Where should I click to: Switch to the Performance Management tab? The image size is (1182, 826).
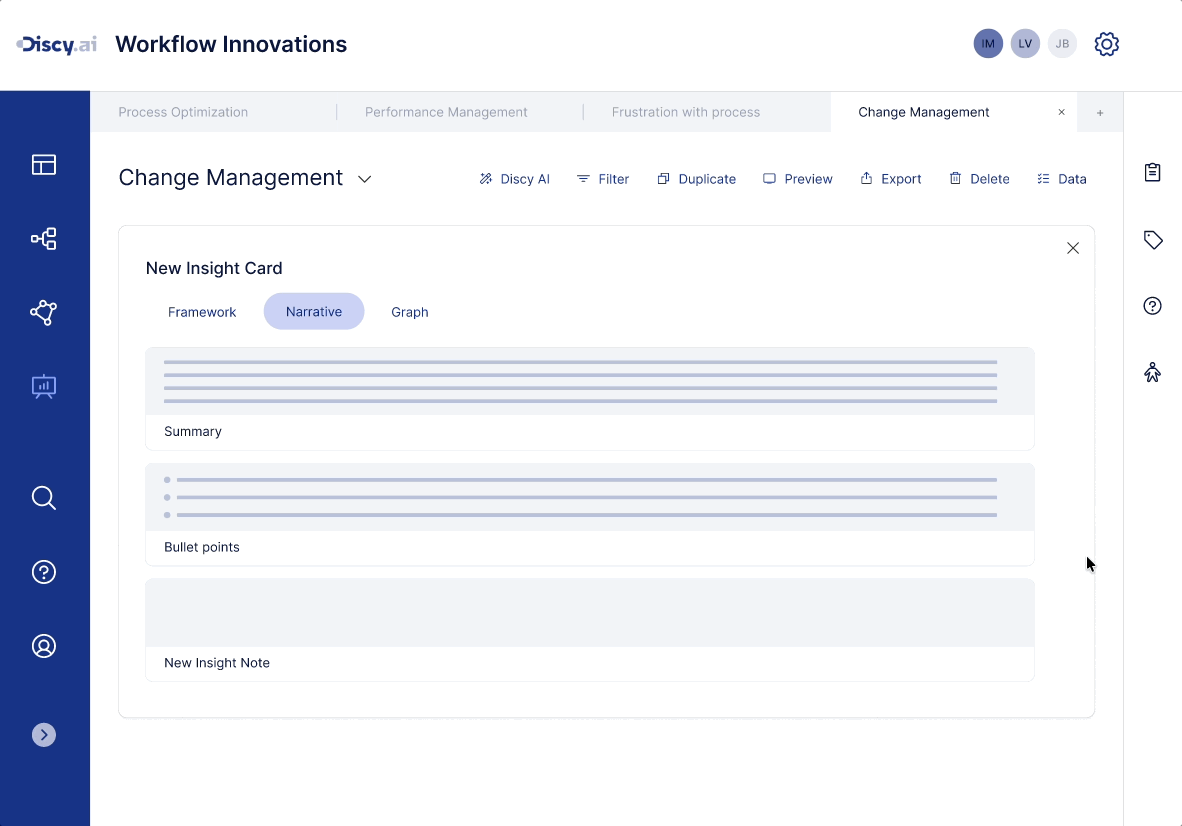pyautogui.click(x=446, y=112)
